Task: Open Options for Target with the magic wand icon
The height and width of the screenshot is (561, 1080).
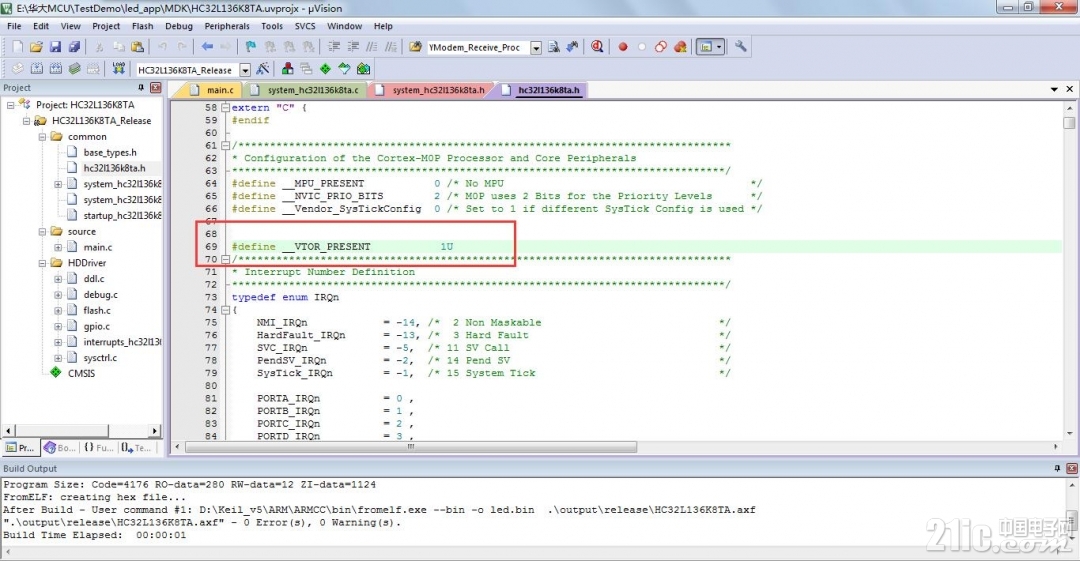Action: click(262, 69)
